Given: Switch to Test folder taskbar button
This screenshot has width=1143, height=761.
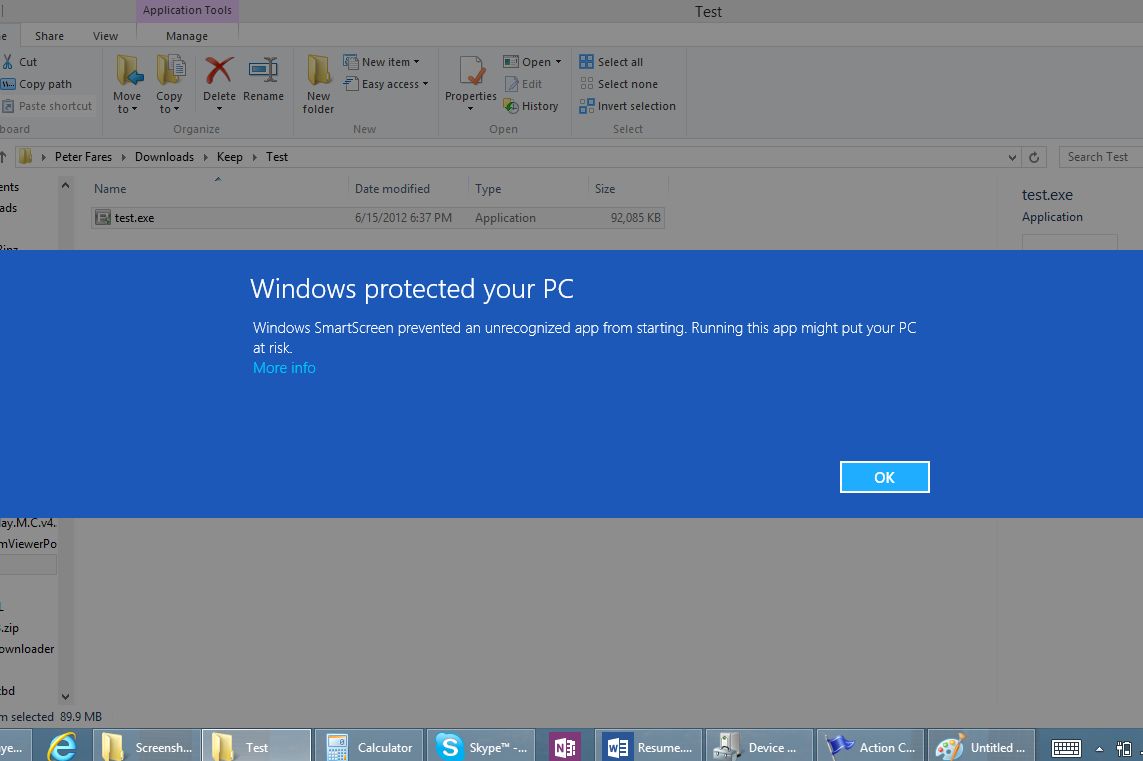Looking at the screenshot, I should (x=257, y=746).
